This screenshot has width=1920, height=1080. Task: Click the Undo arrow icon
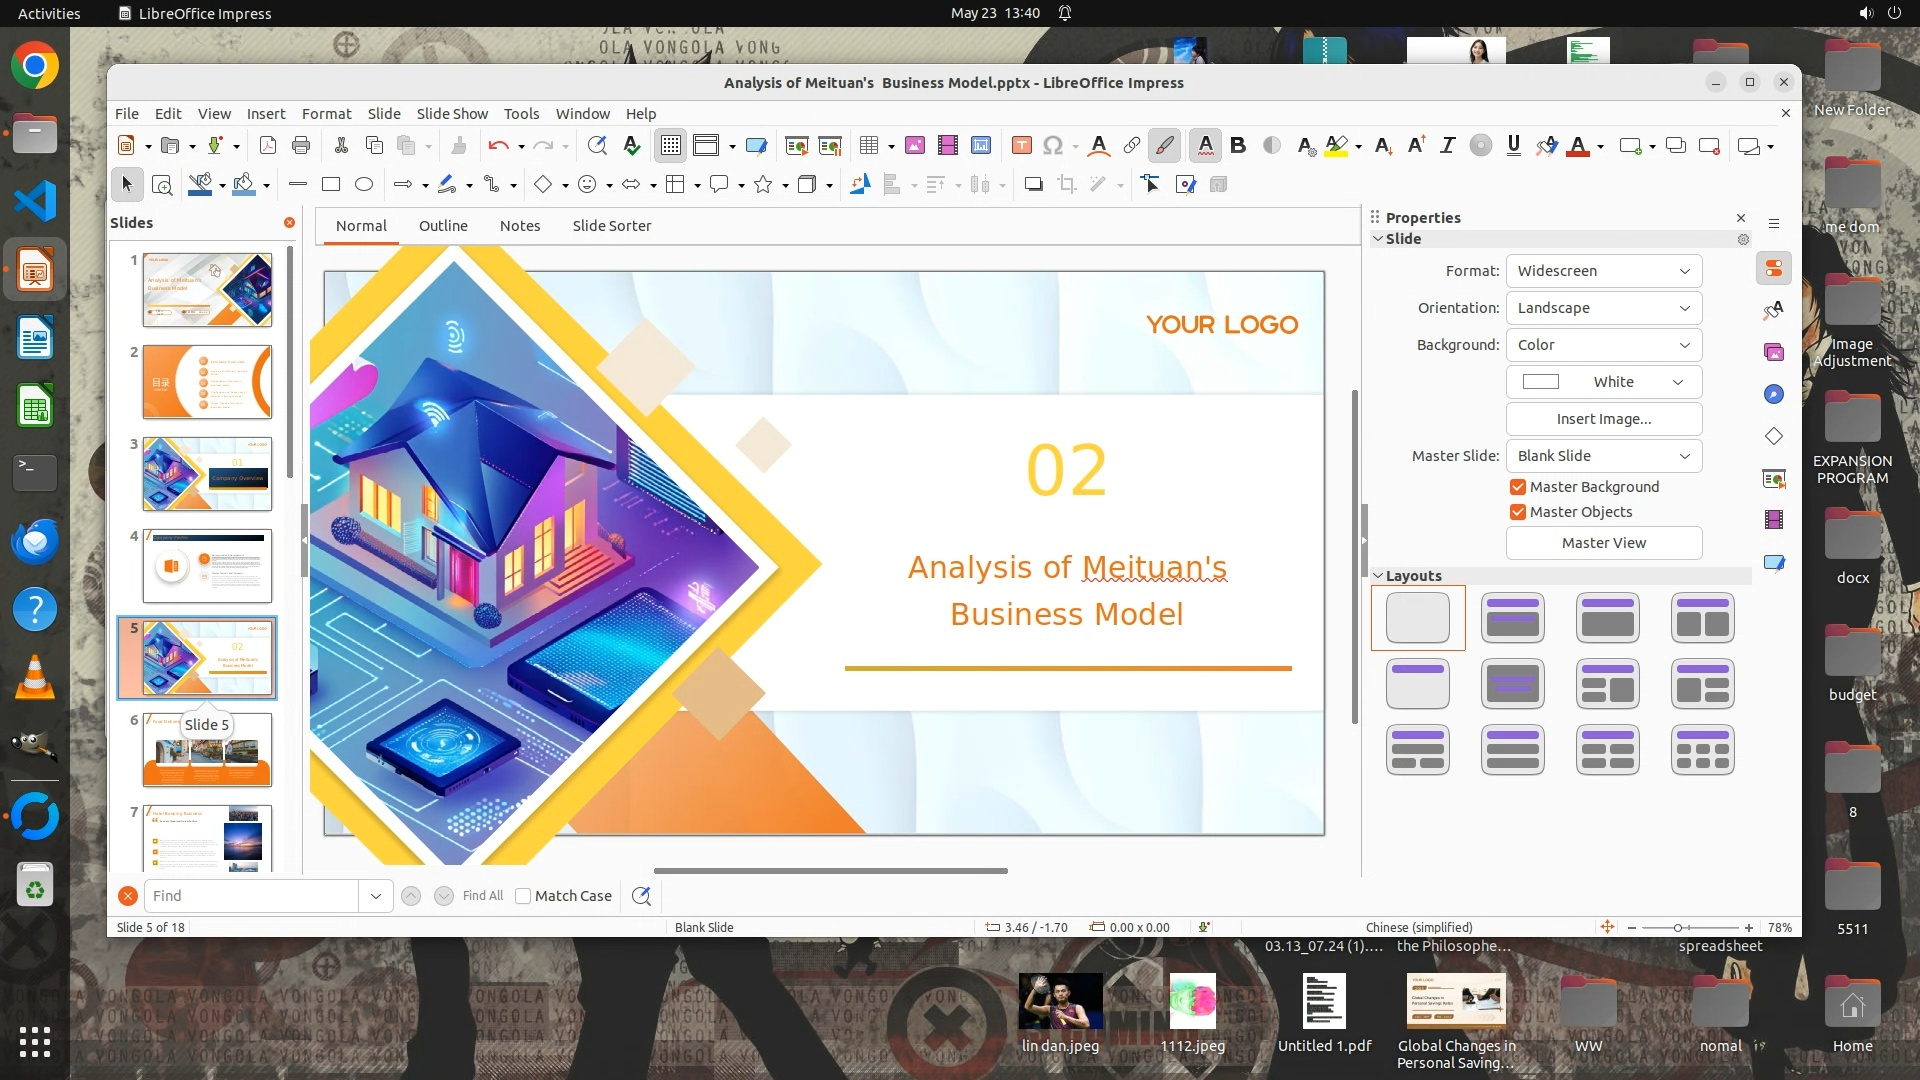tap(498, 146)
